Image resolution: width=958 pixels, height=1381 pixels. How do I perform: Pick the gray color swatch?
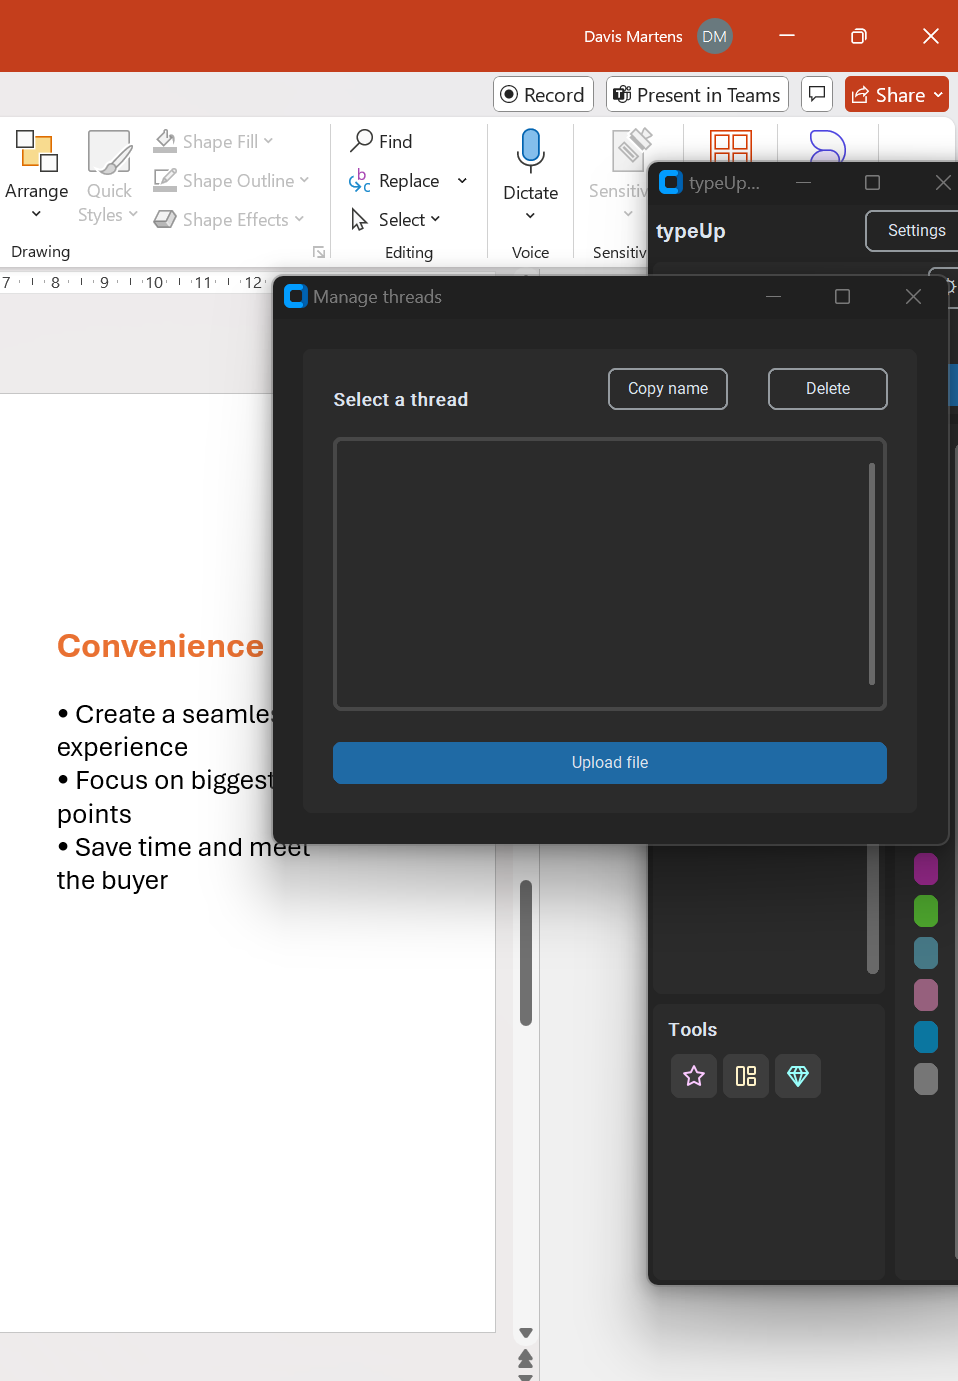pos(926,1079)
